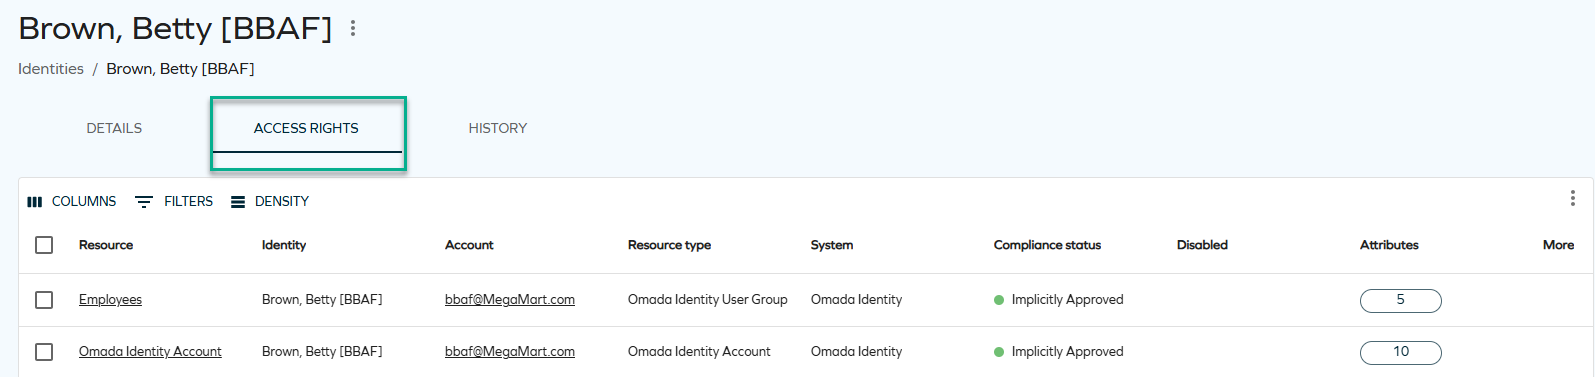Check the Employees row checkbox
Screen dimensions: 1595x377
click(x=44, y=300)
